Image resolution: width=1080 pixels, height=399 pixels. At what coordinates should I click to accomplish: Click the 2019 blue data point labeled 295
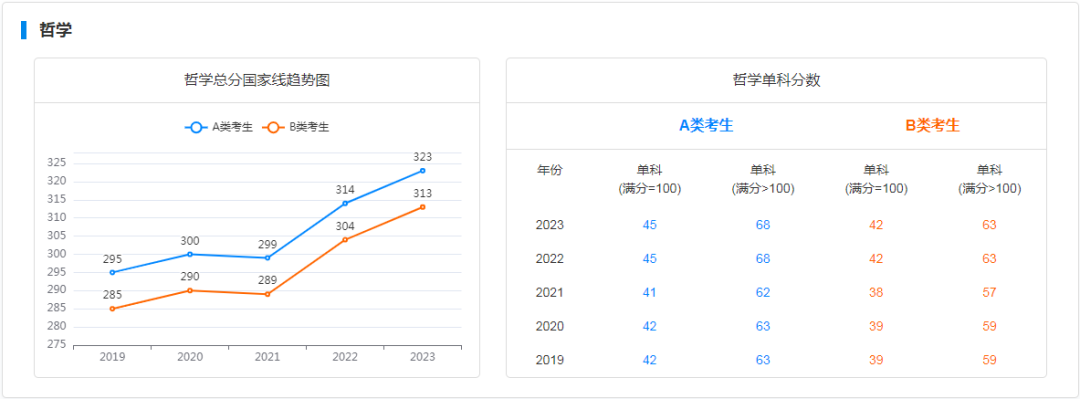pos(112,272)
